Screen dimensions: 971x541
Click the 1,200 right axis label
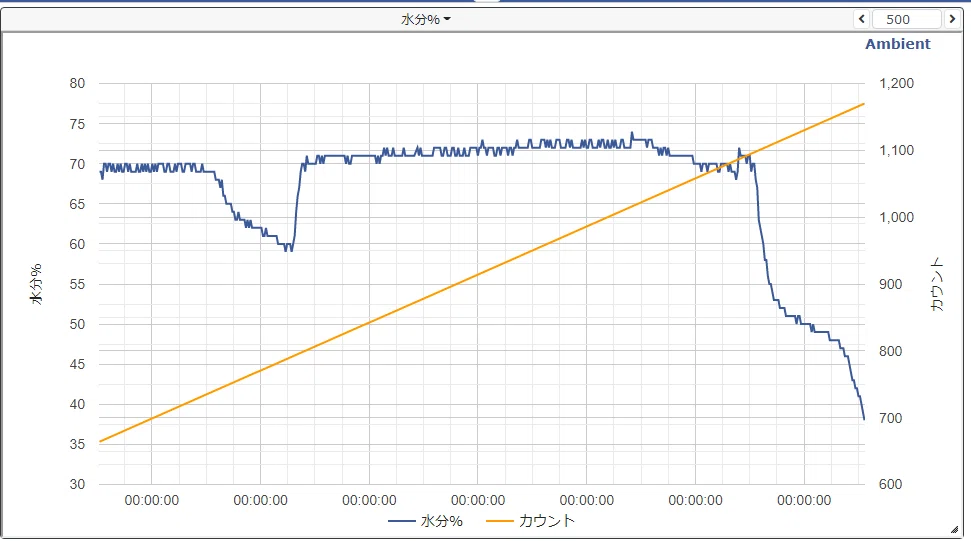(x=896, y=83)
